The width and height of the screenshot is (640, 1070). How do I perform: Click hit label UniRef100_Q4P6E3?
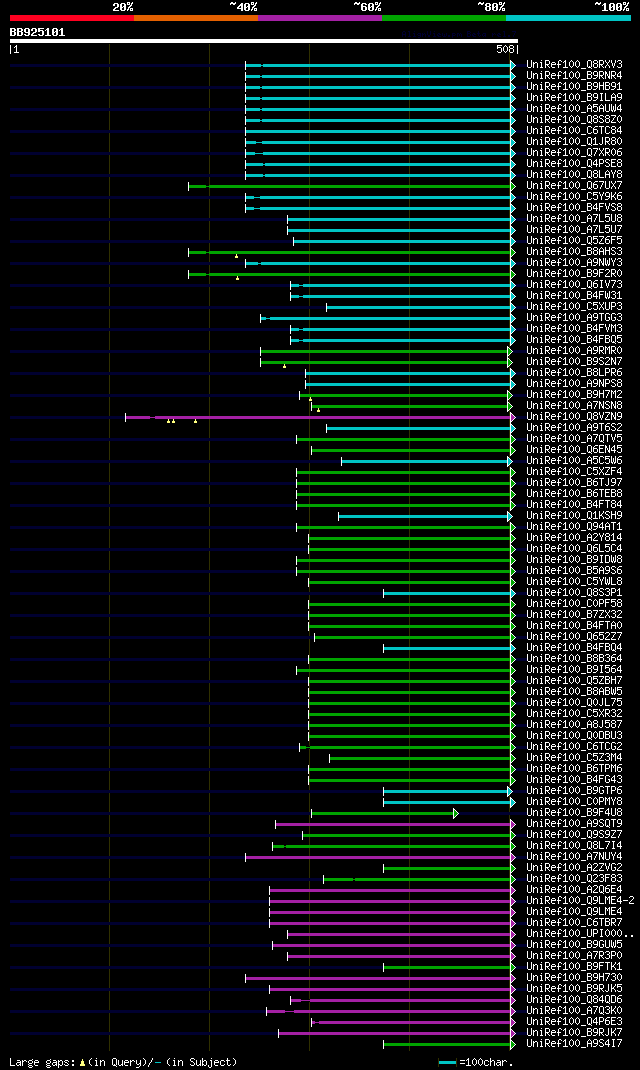click(574, 1022)
